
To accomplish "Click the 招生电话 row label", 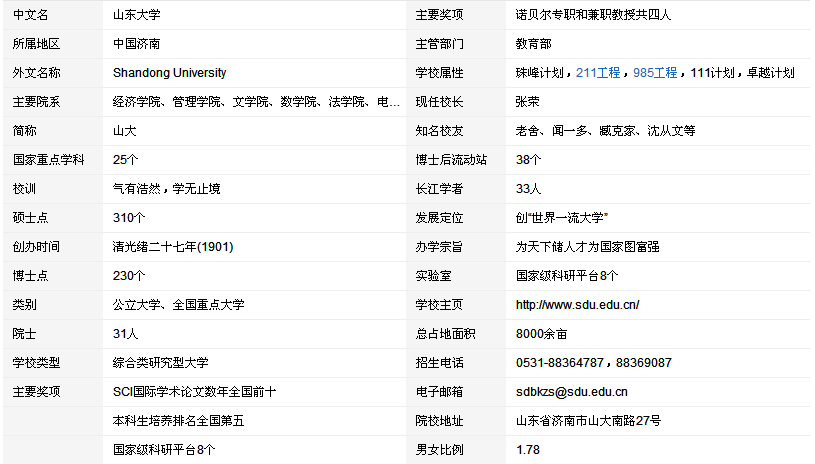I will point(439,363).
